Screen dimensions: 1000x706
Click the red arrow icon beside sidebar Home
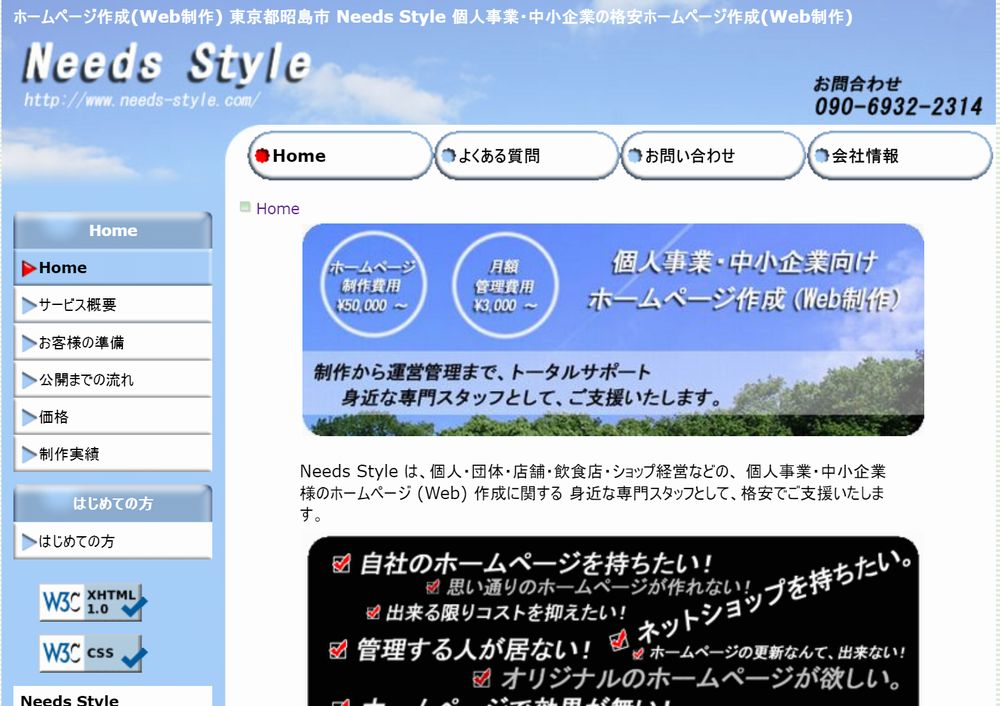click(28, 268)
